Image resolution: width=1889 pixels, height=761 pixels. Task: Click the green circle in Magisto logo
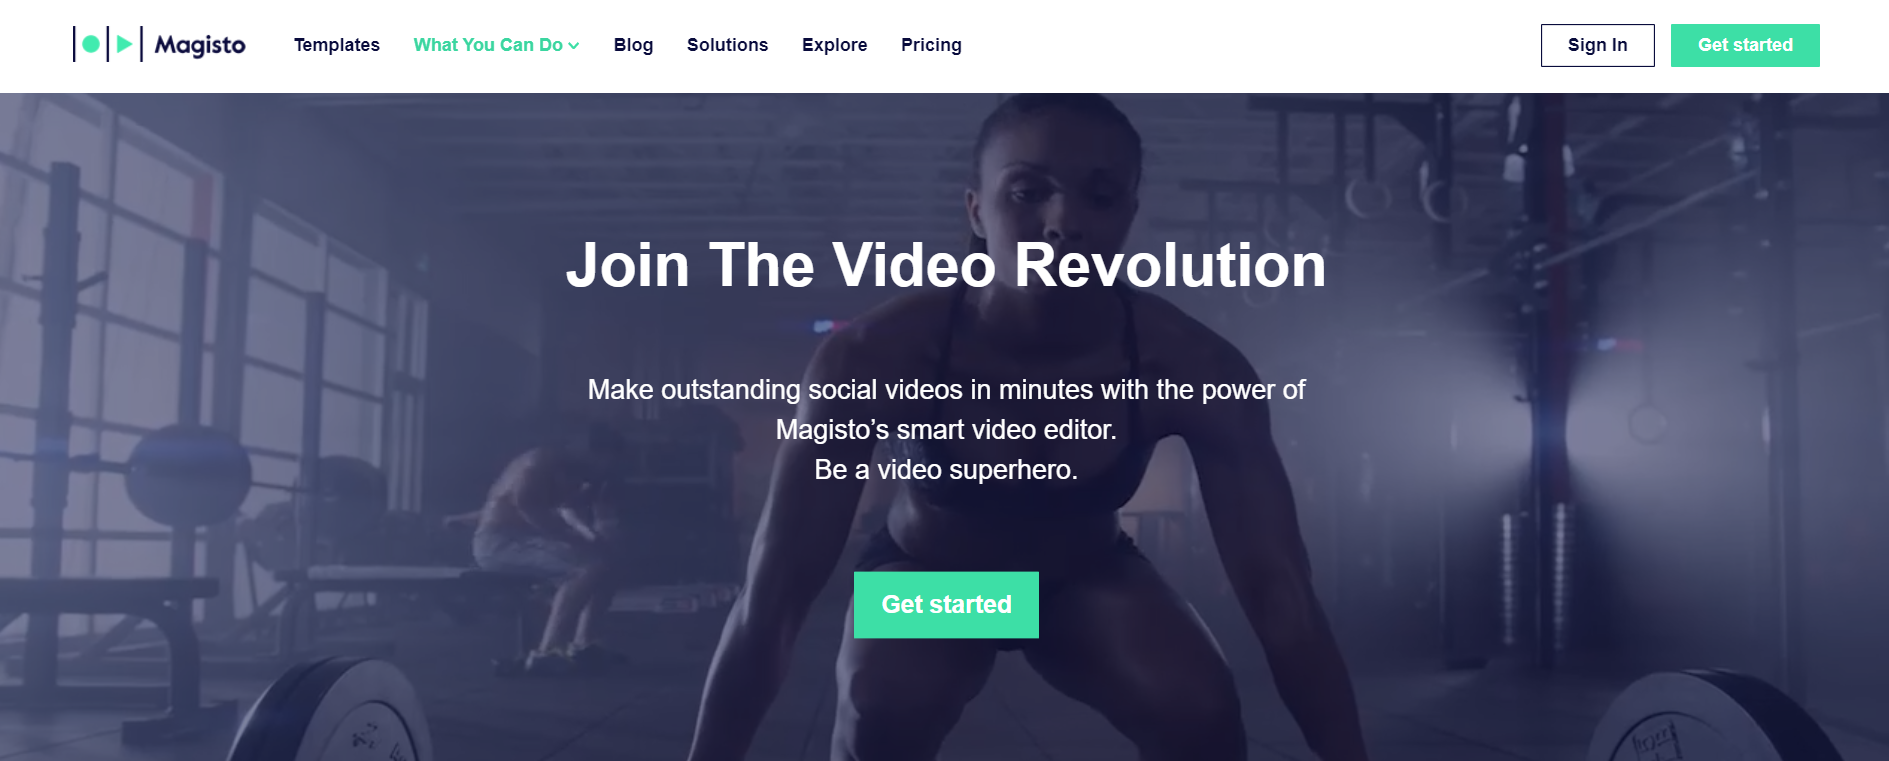point(91,44)
